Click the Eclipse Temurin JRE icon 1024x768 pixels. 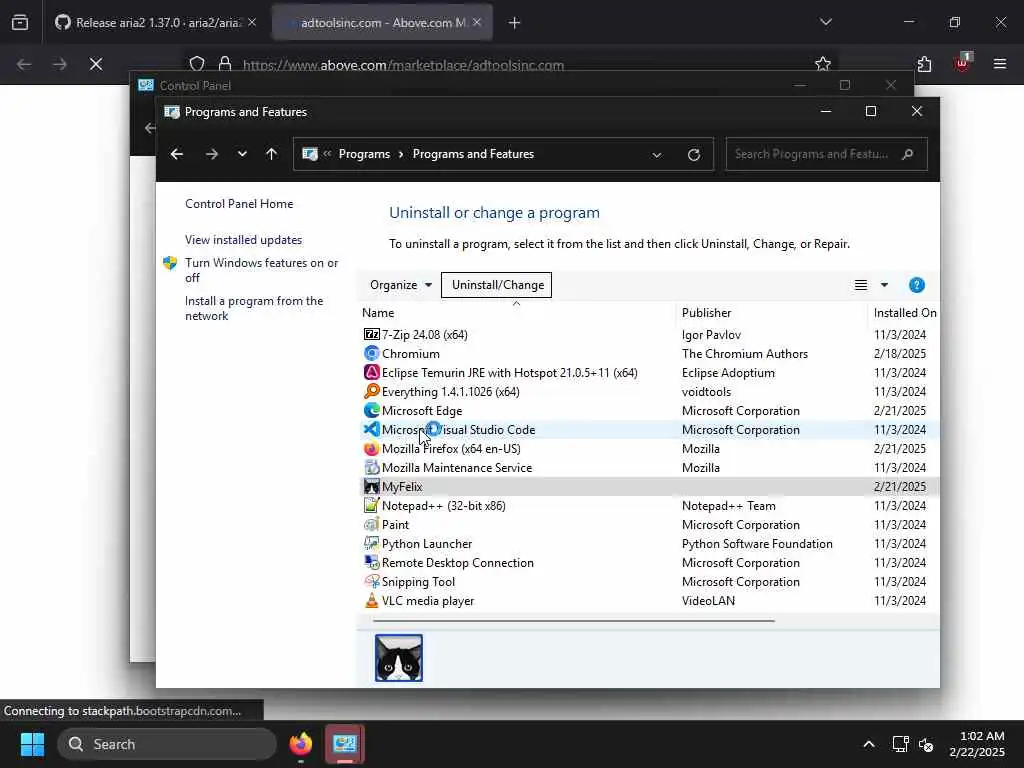(372, 372)
